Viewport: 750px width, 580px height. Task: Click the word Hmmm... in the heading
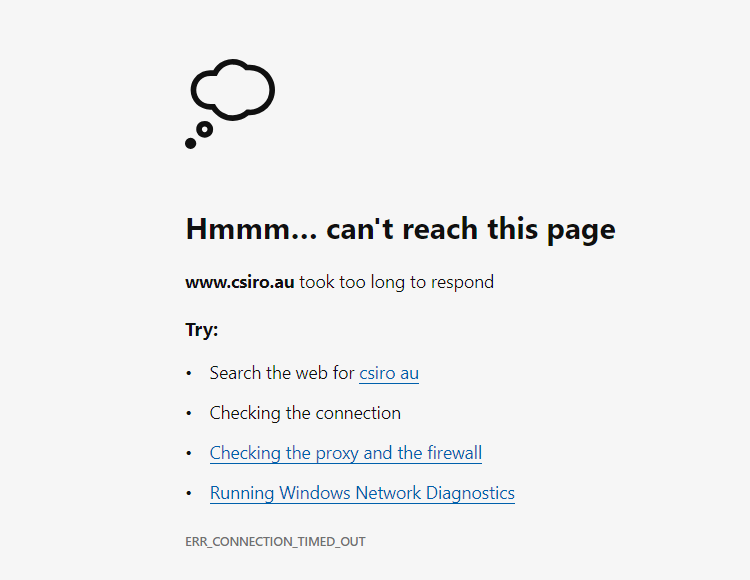pos(251,229)
